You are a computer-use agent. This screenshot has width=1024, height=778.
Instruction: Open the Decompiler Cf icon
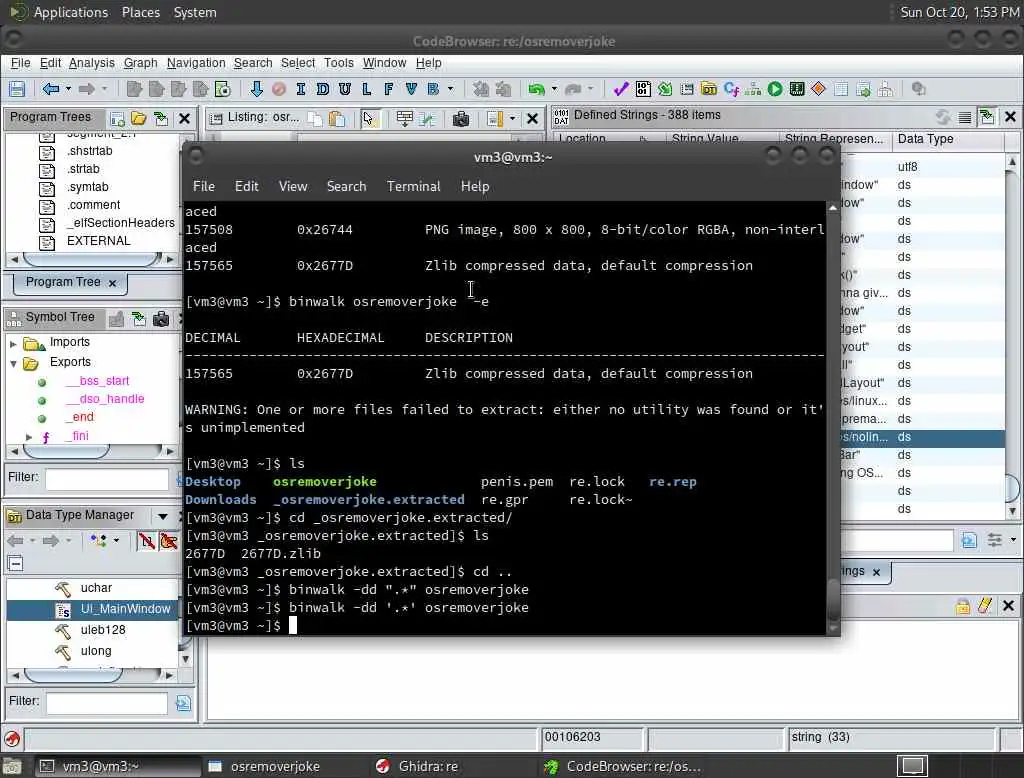[731, 89]
